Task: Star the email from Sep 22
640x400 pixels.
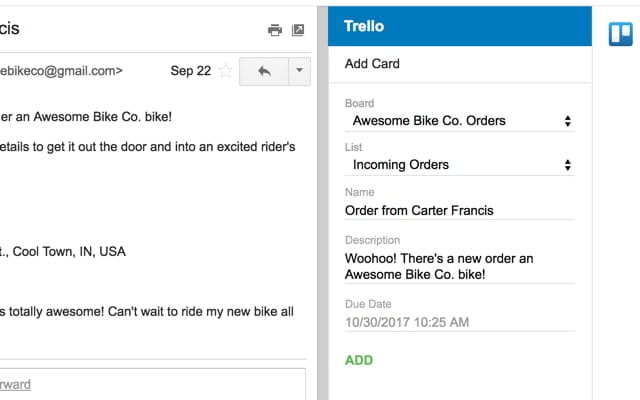Action: 226,71
